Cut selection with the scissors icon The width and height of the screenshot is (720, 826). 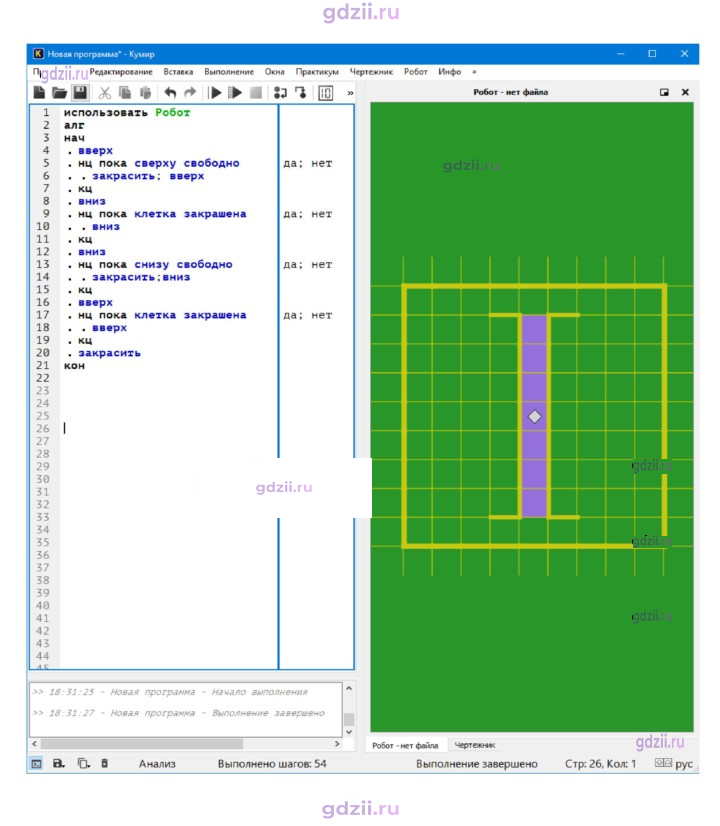[x=105, y=93]
